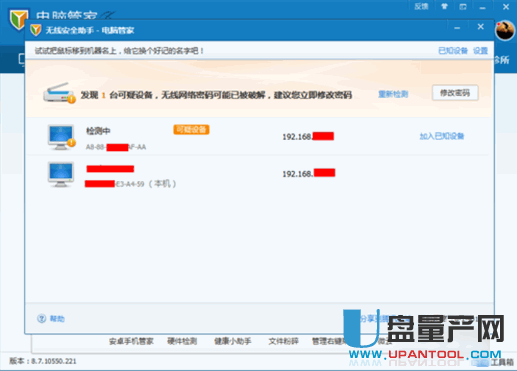517x371 pixels.
Task: Open the 已知设备 link
Action: [x=453, y=51]
